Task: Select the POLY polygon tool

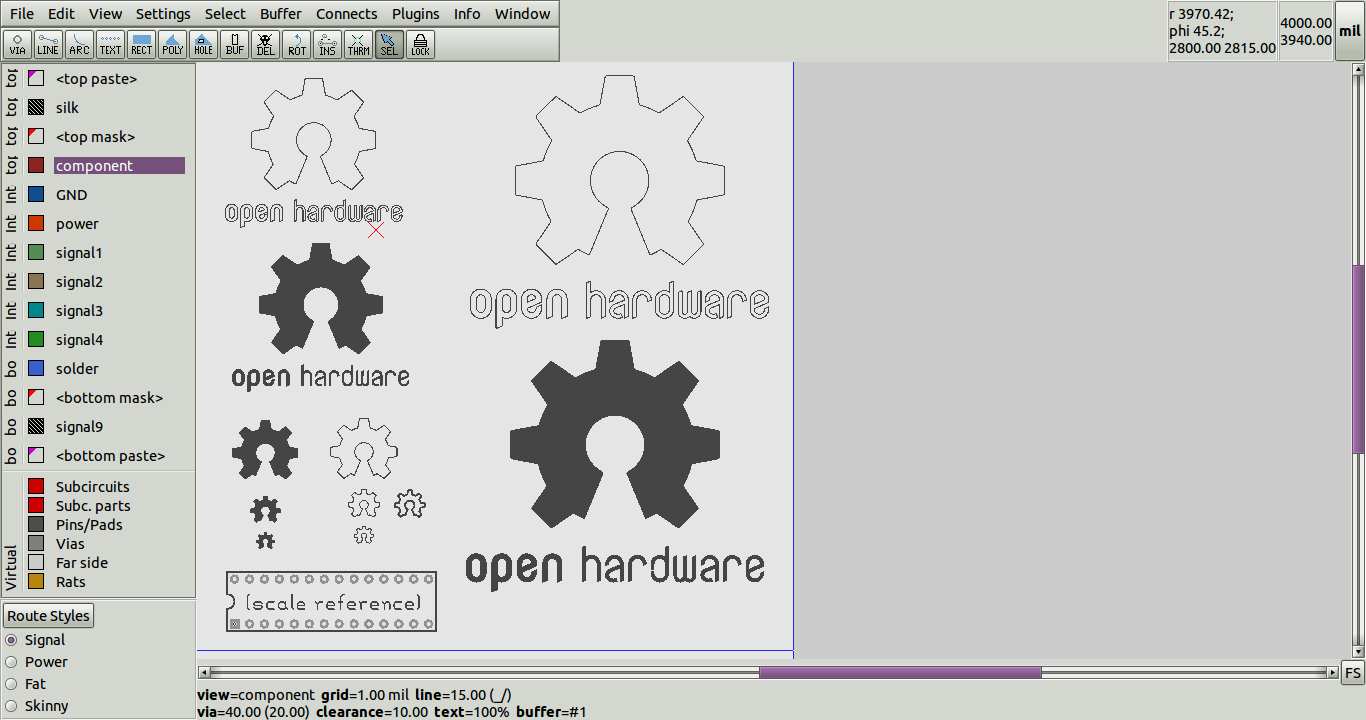Action: tap(172, 44)
